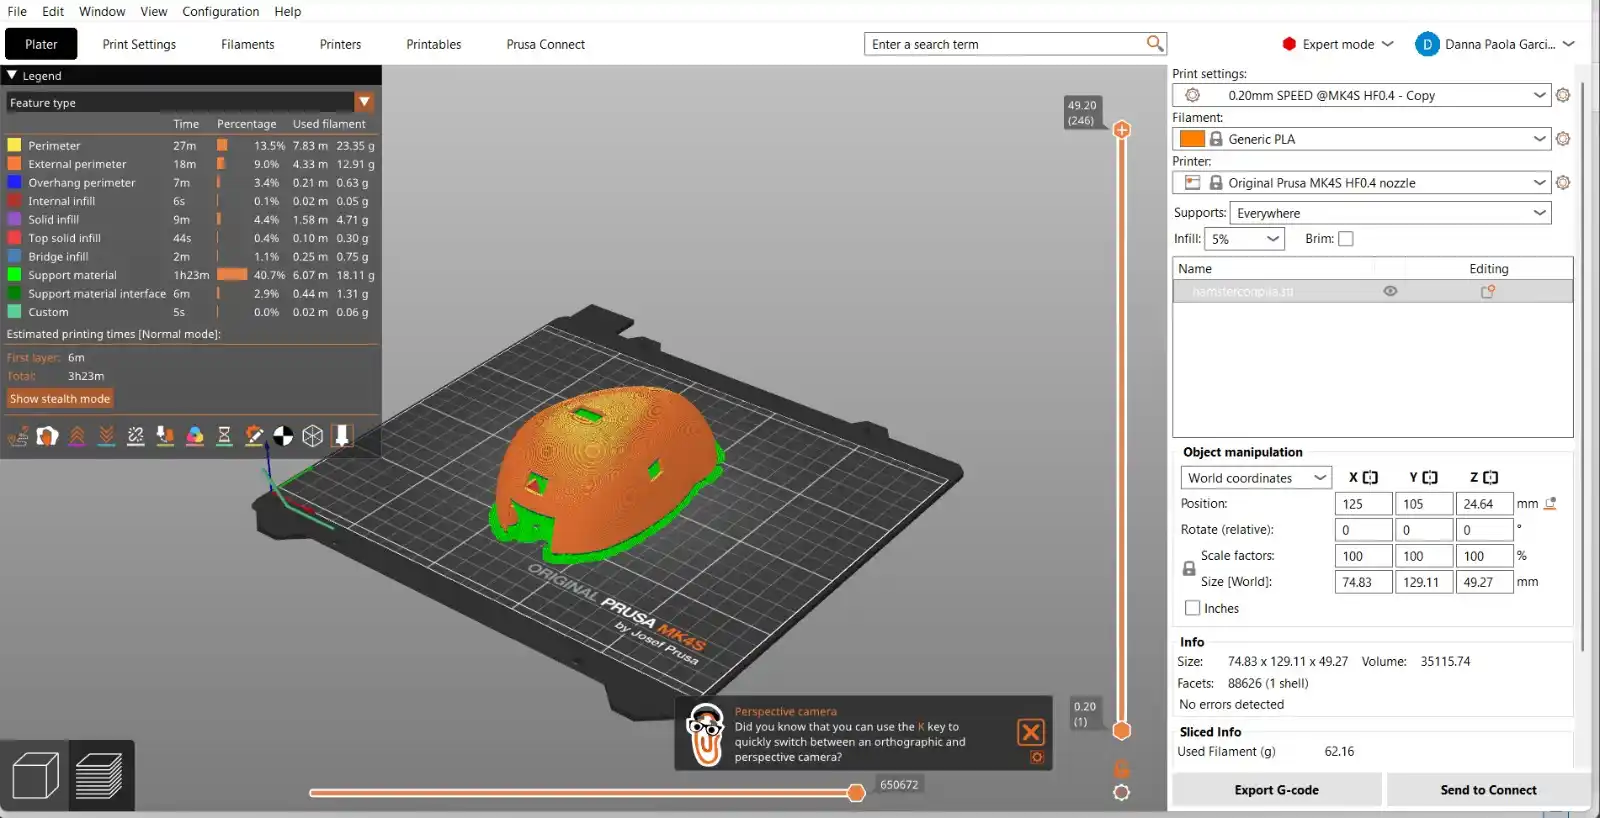Open printer settings gear next to MK4S

pyautogui.click(x=1563, y=183)
